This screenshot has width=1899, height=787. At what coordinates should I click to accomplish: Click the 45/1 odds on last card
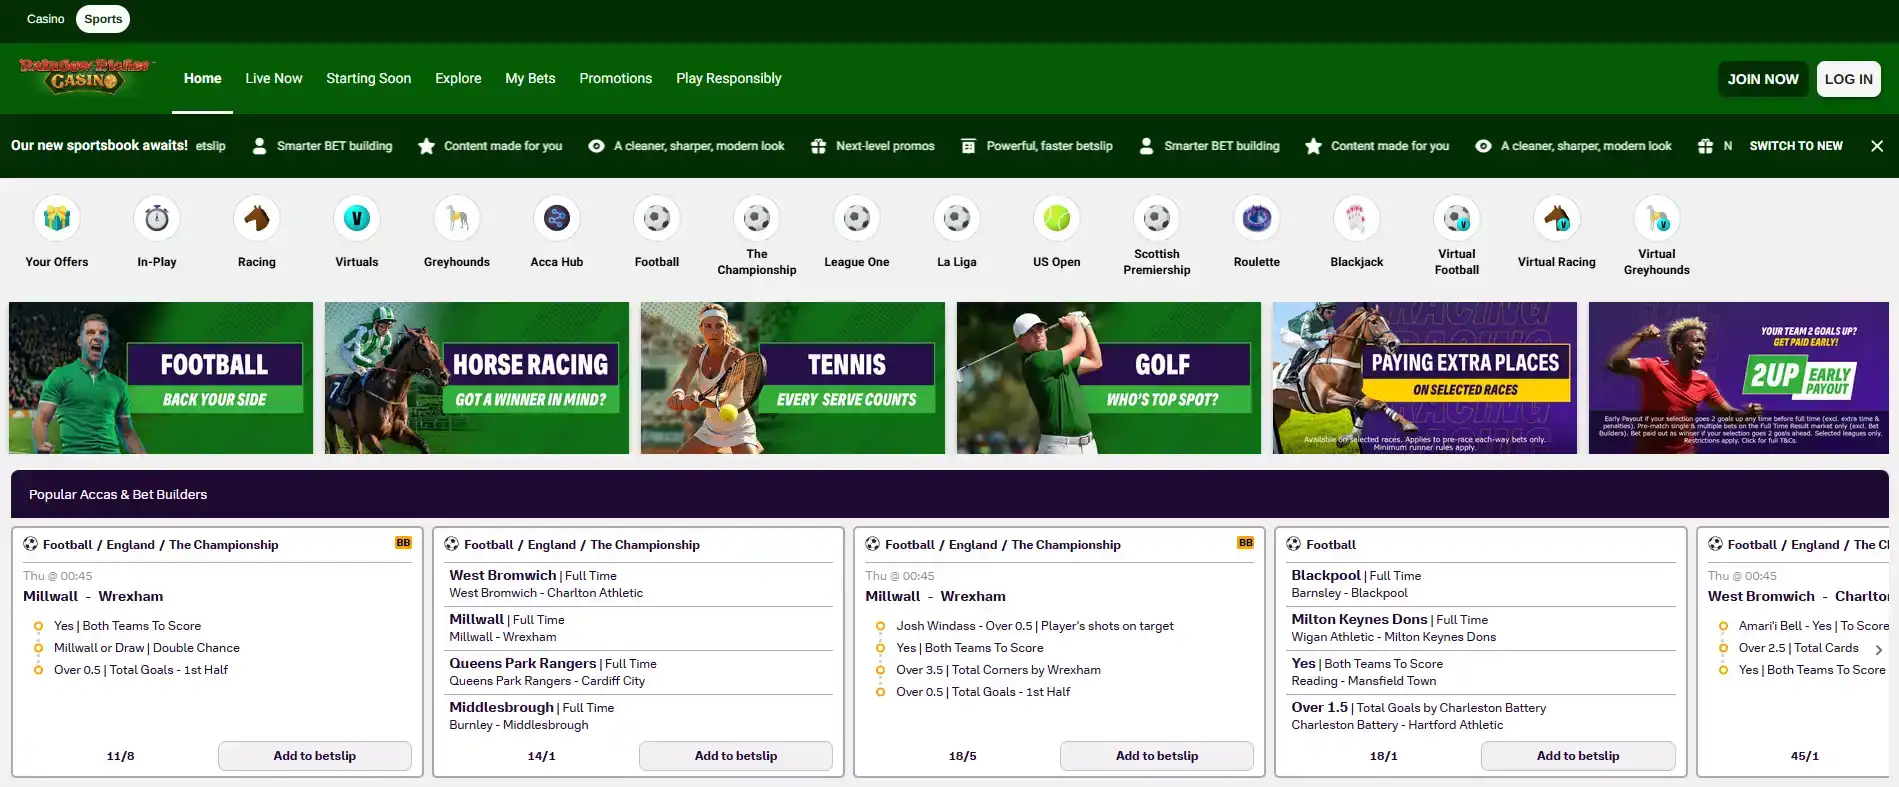tap(1805, 756)
